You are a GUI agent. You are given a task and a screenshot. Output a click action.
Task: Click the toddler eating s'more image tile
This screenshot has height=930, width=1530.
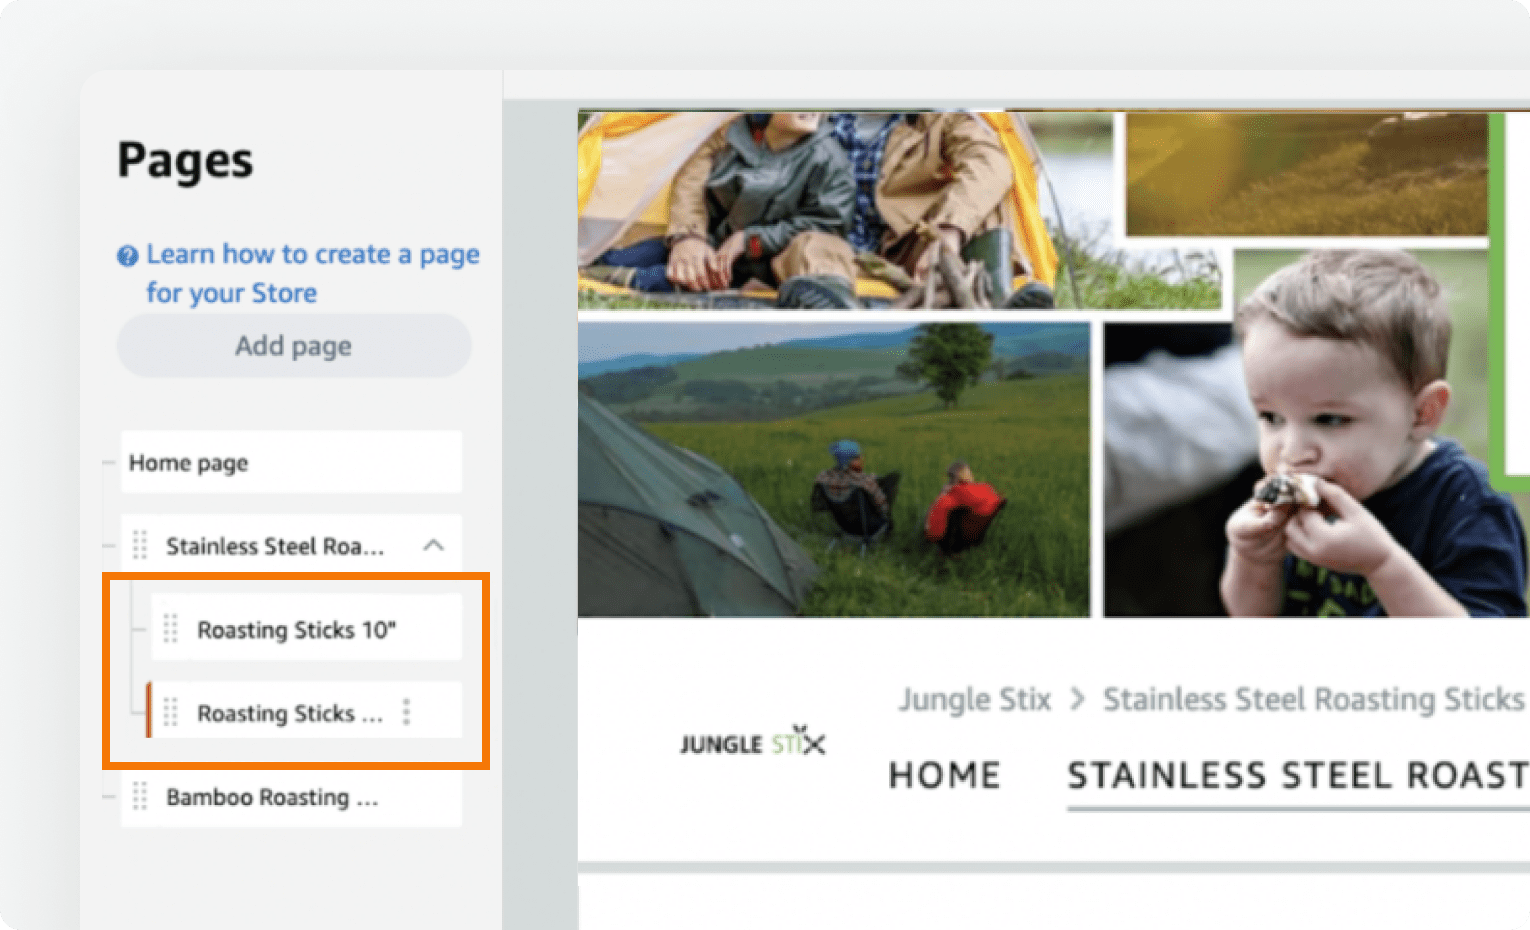(1317, 468)
